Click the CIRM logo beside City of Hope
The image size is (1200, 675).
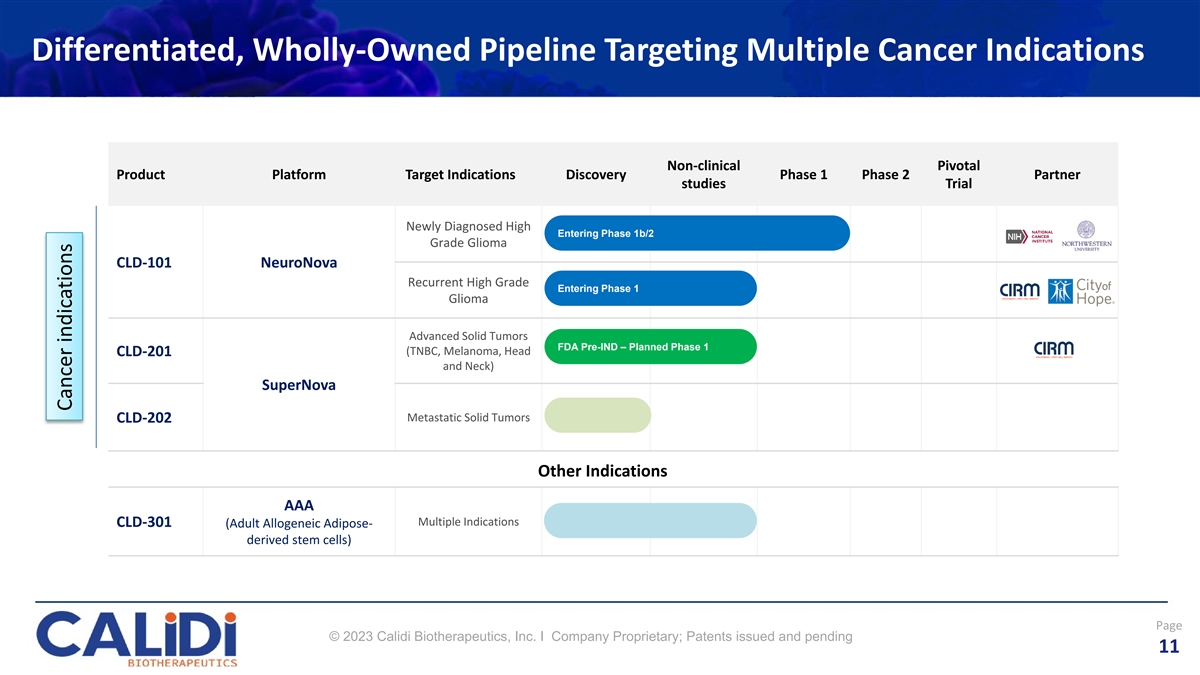click(1020, 290)
